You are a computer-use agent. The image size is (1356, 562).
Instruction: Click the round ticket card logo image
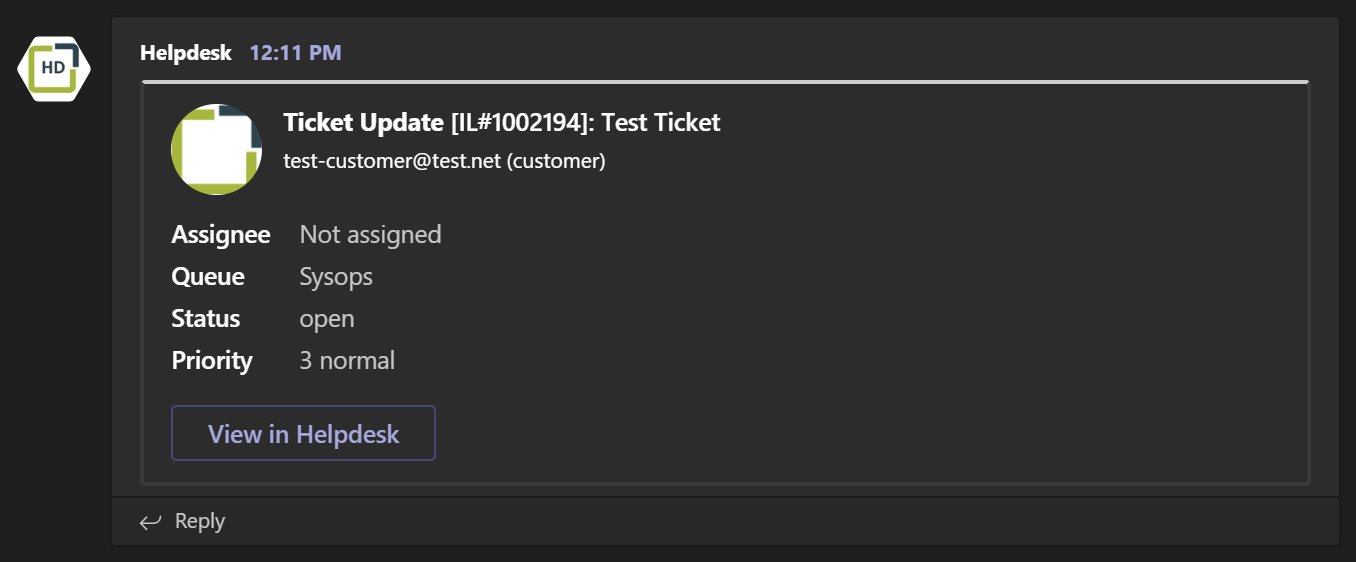click(217, 149)
